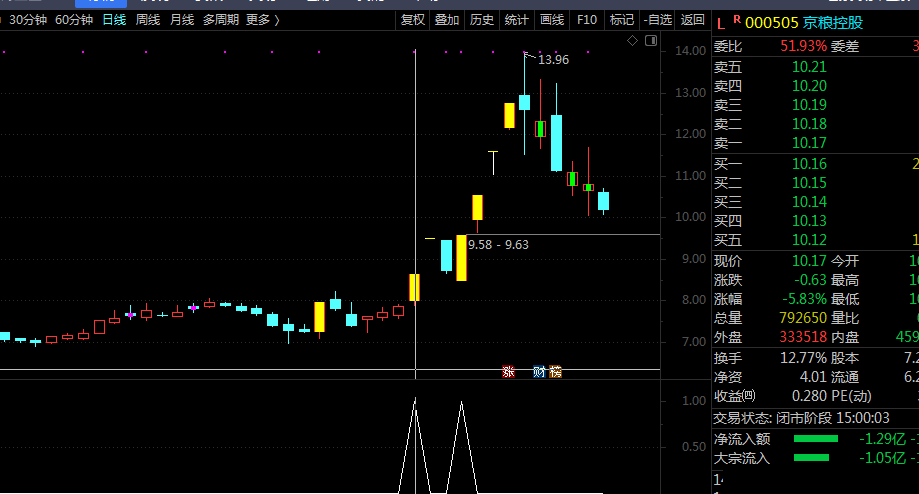Activate the 画线 drawing tools

pos(552,20)
